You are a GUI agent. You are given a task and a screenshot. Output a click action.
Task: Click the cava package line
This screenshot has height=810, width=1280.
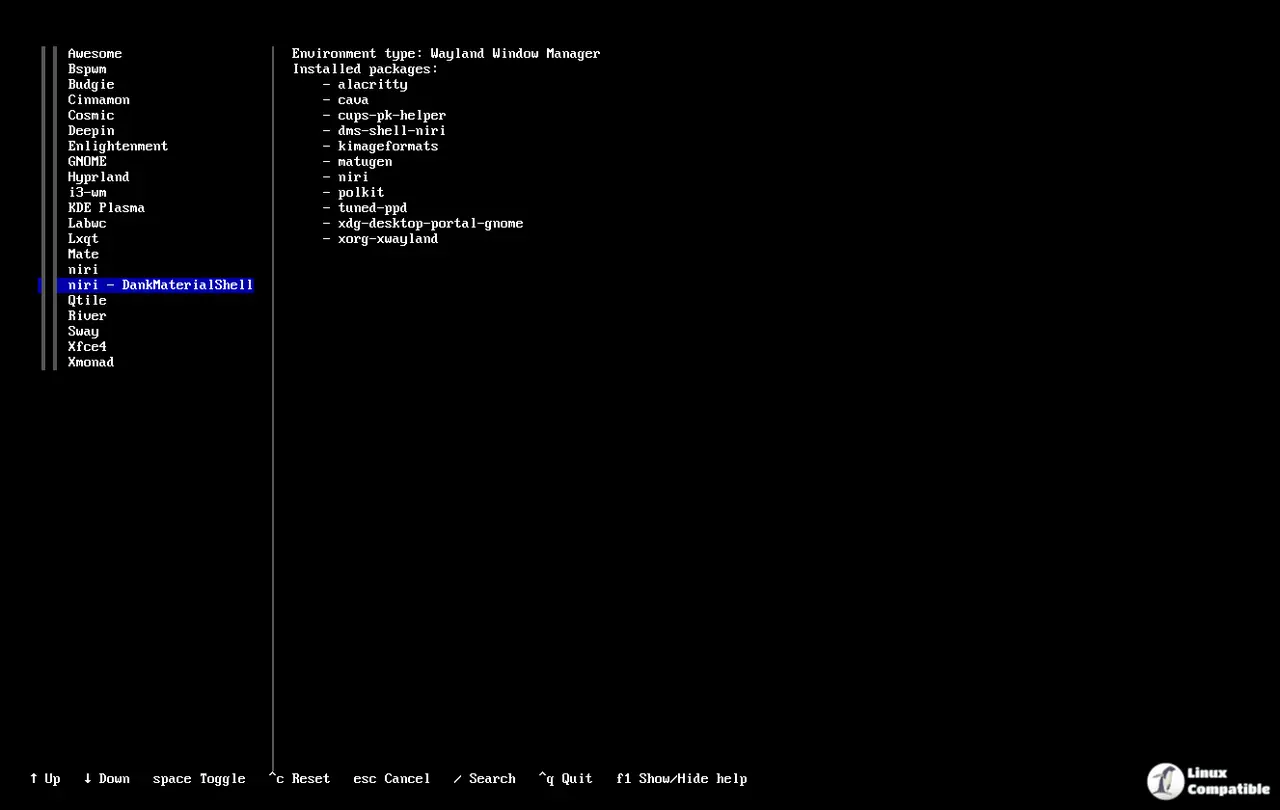click(x=346, y=100)
